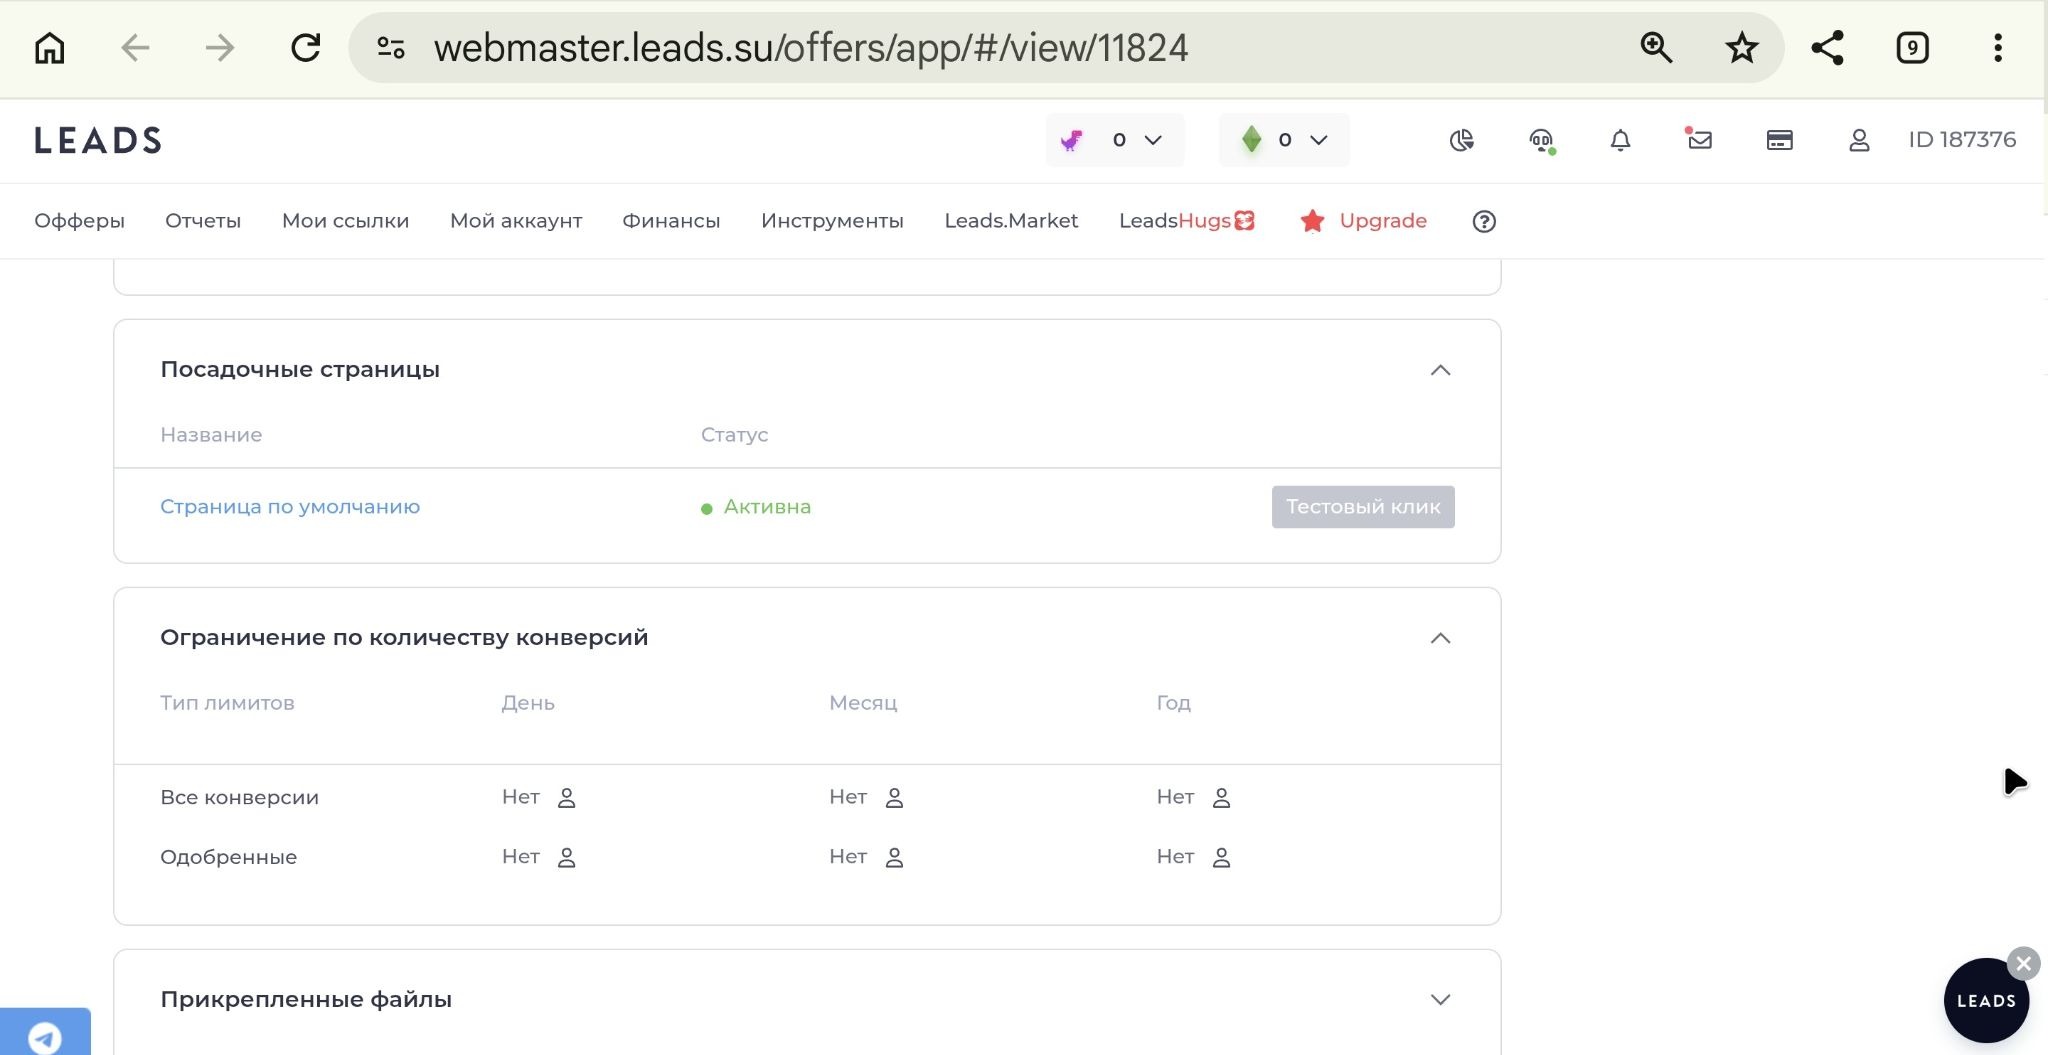Click the LEADS logo
The image size is (2048, 1055).
click(x=98, y=140)
